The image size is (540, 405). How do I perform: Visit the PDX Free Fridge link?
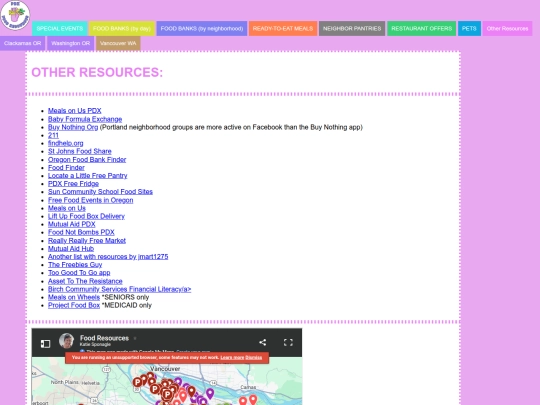pos(73,184)
